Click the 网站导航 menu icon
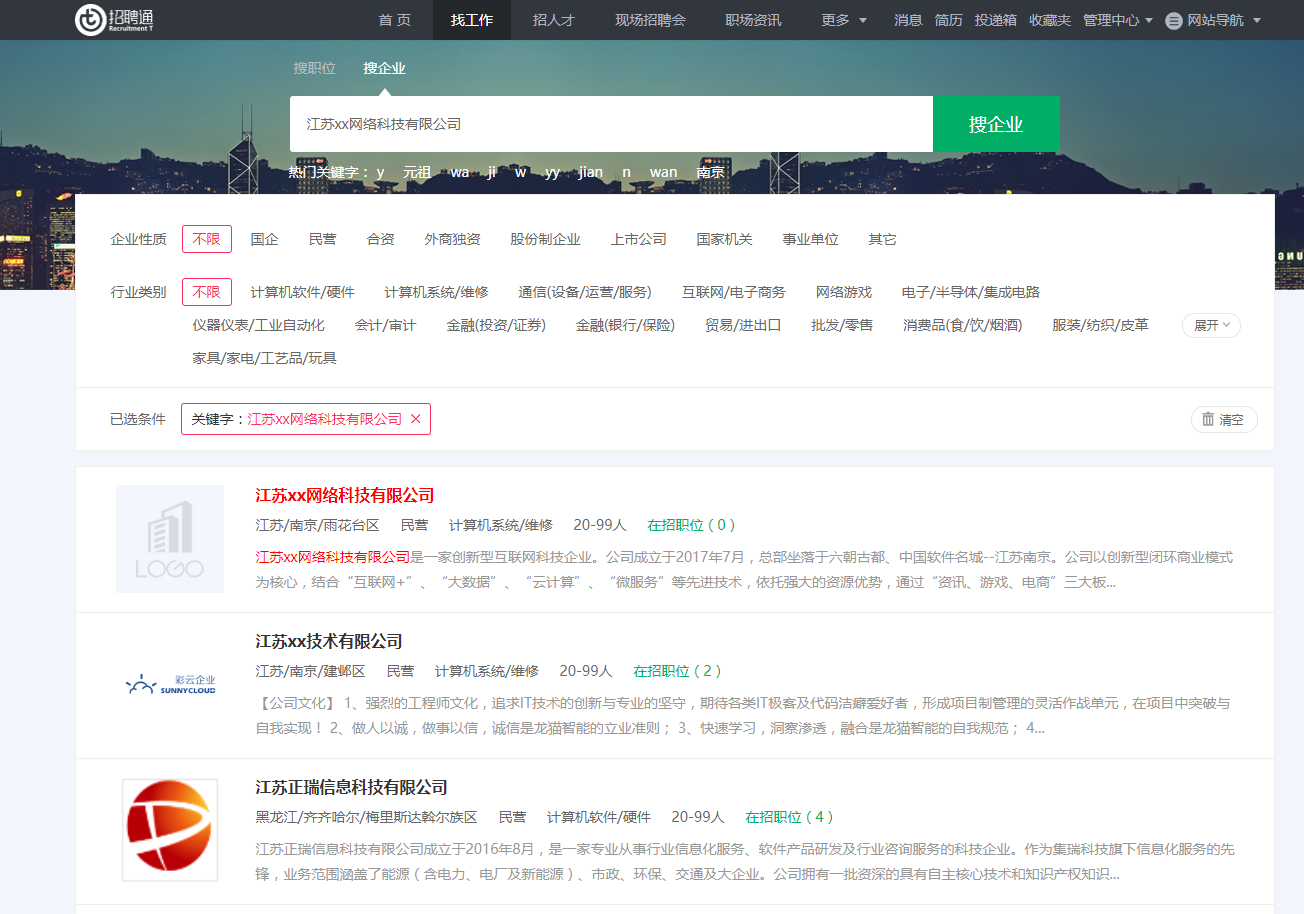 tap(1174, 20)
